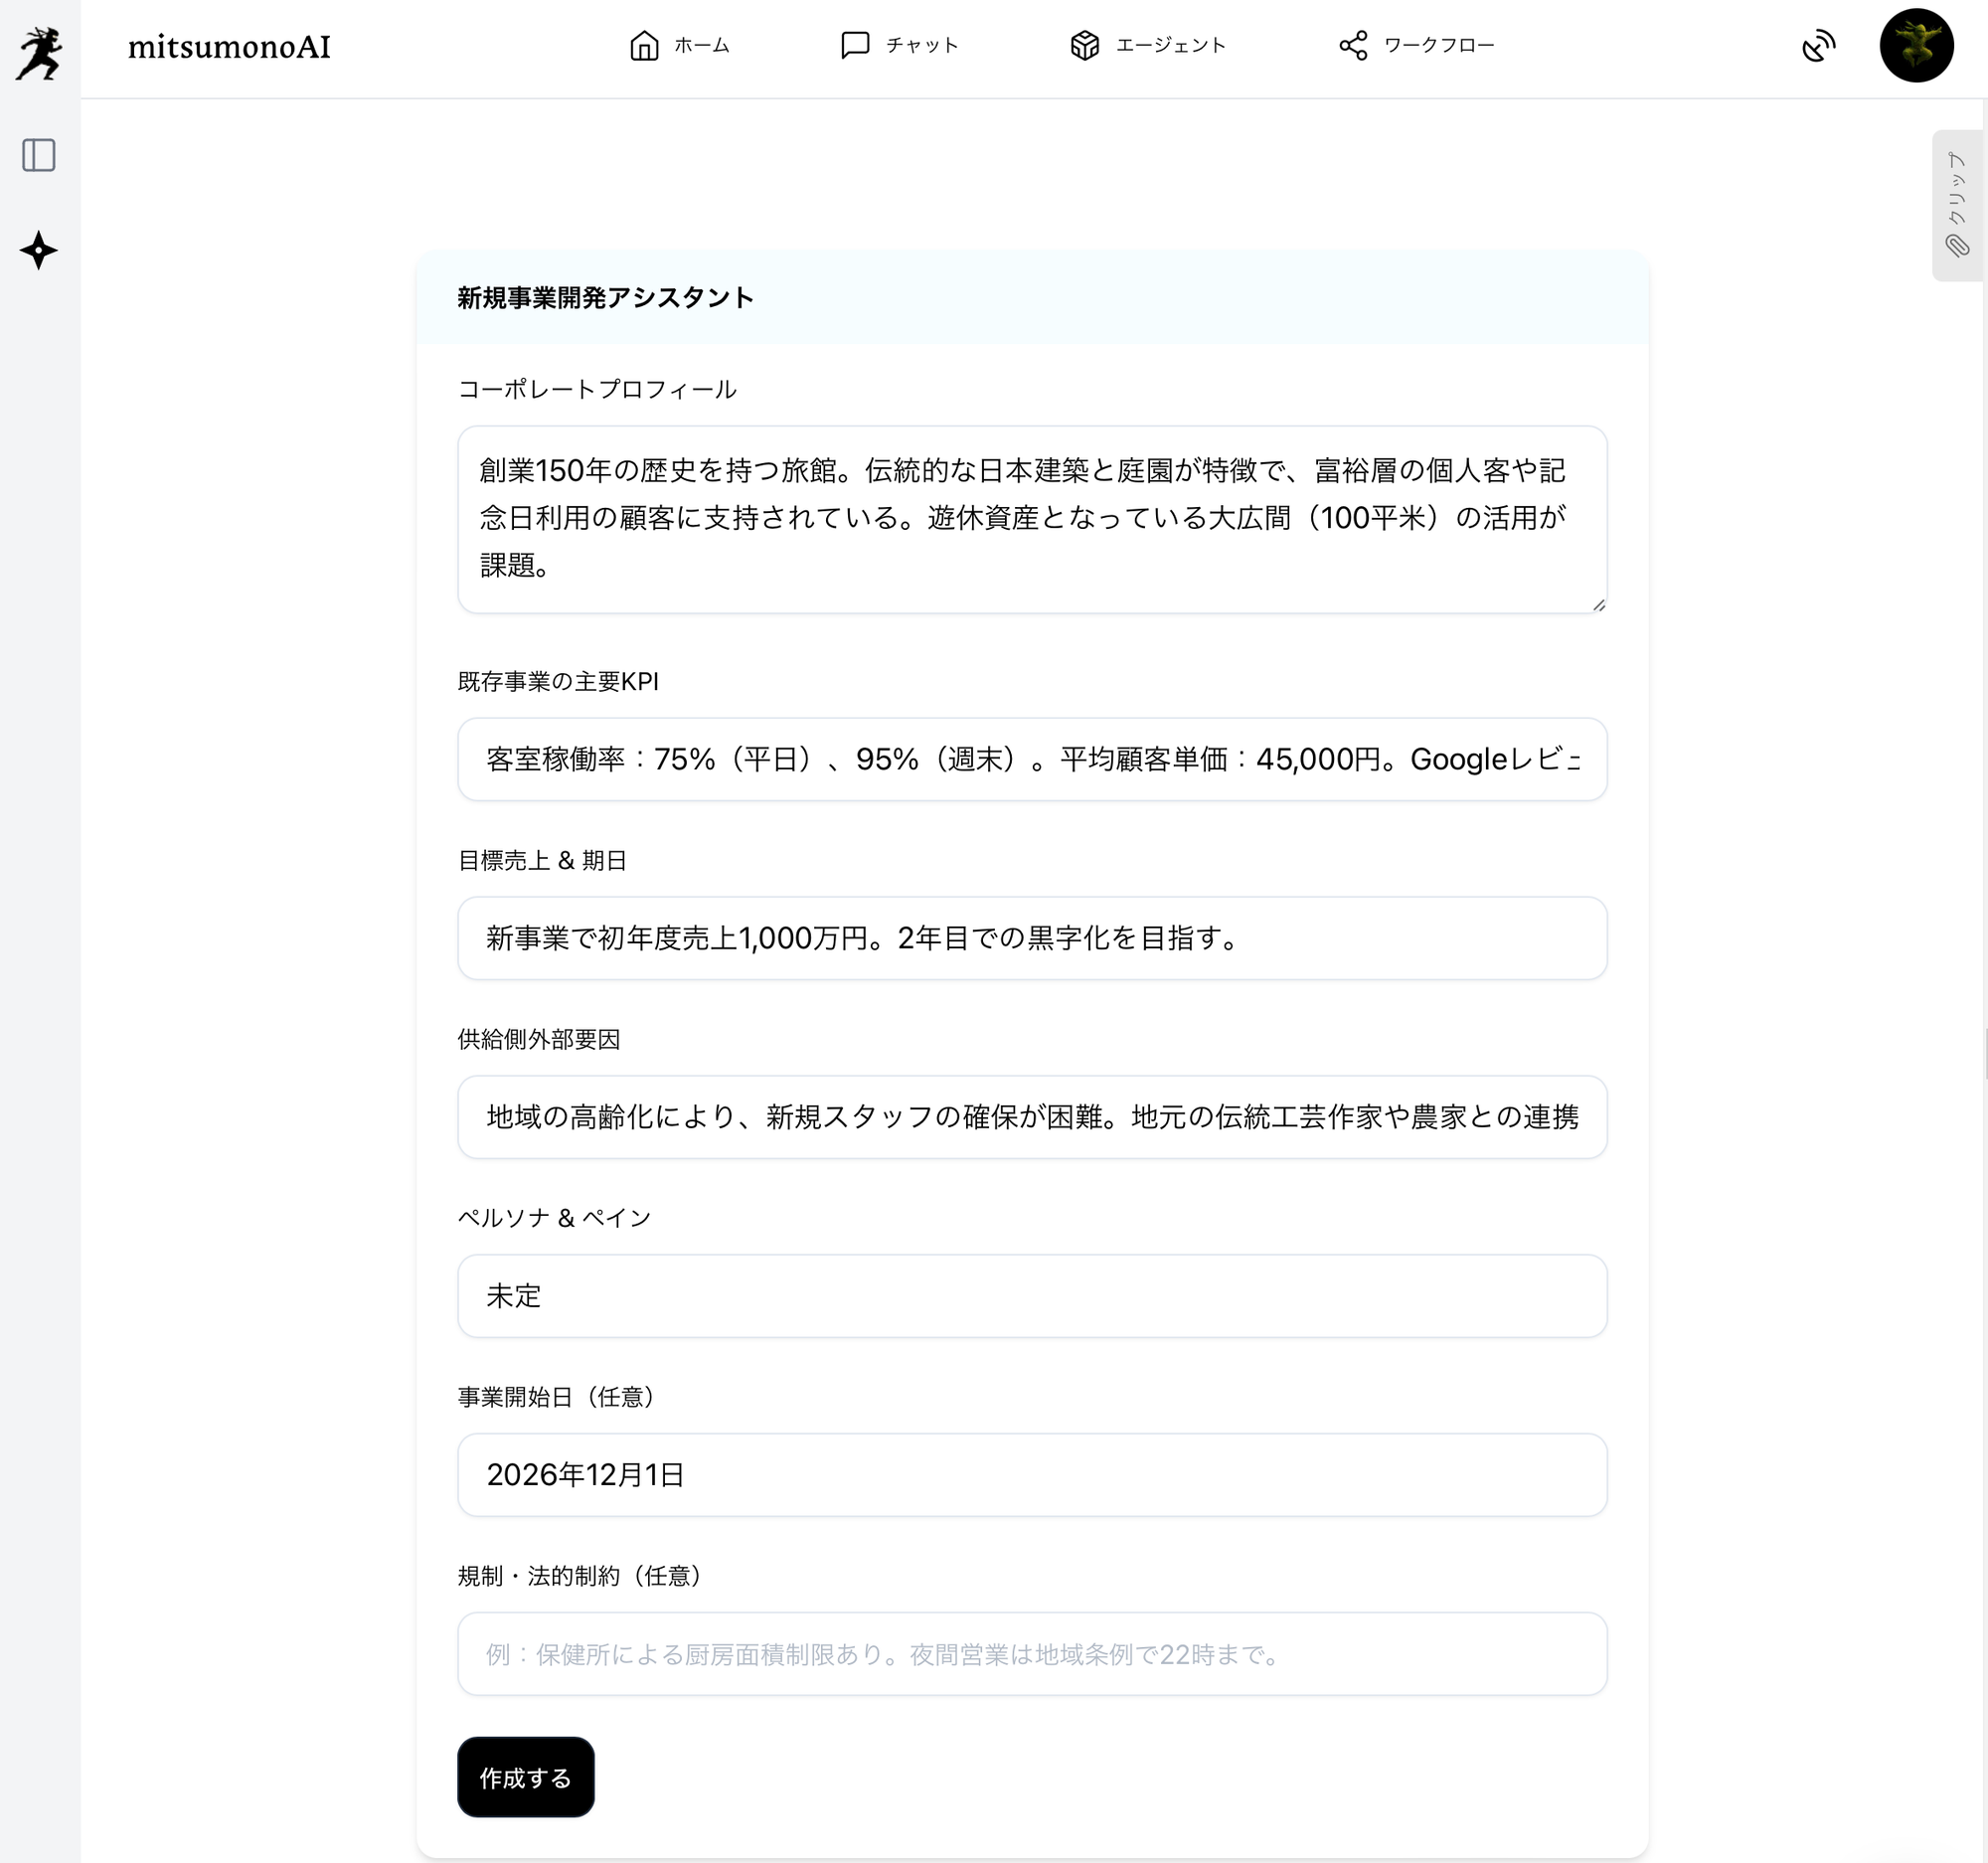Click the home icon in navigation
Screen dimensions: 1988x1863
[644, 46]
